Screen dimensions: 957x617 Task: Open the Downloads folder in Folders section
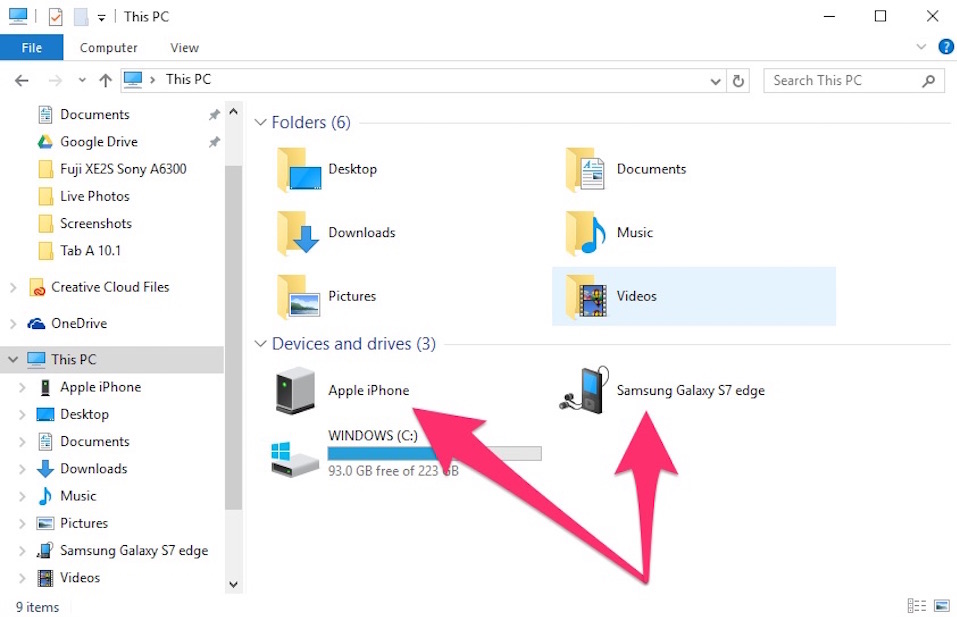336,233
